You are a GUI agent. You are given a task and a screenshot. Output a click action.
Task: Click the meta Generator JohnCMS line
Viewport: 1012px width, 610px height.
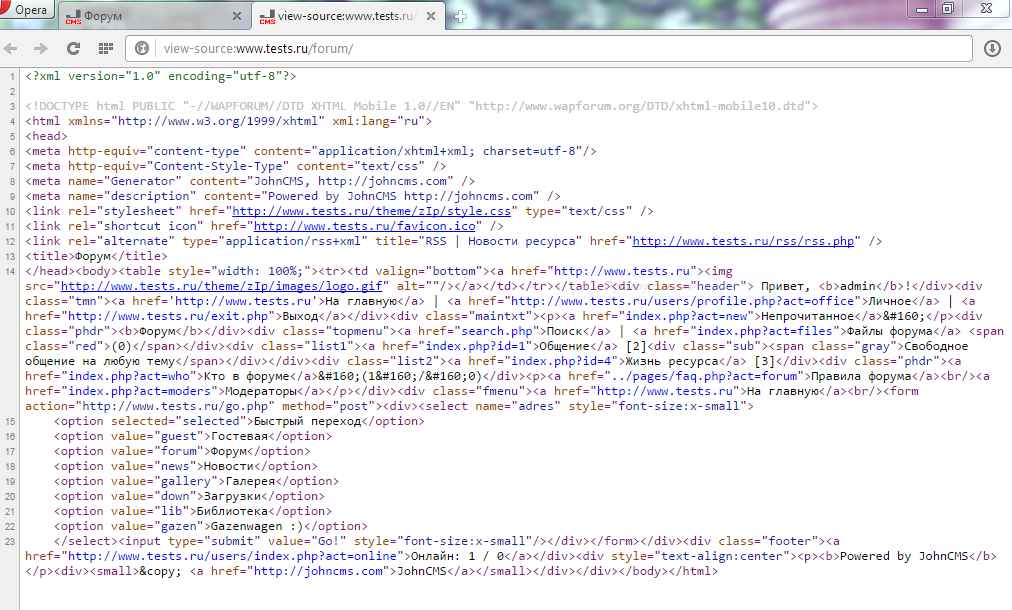coord(250,181)
